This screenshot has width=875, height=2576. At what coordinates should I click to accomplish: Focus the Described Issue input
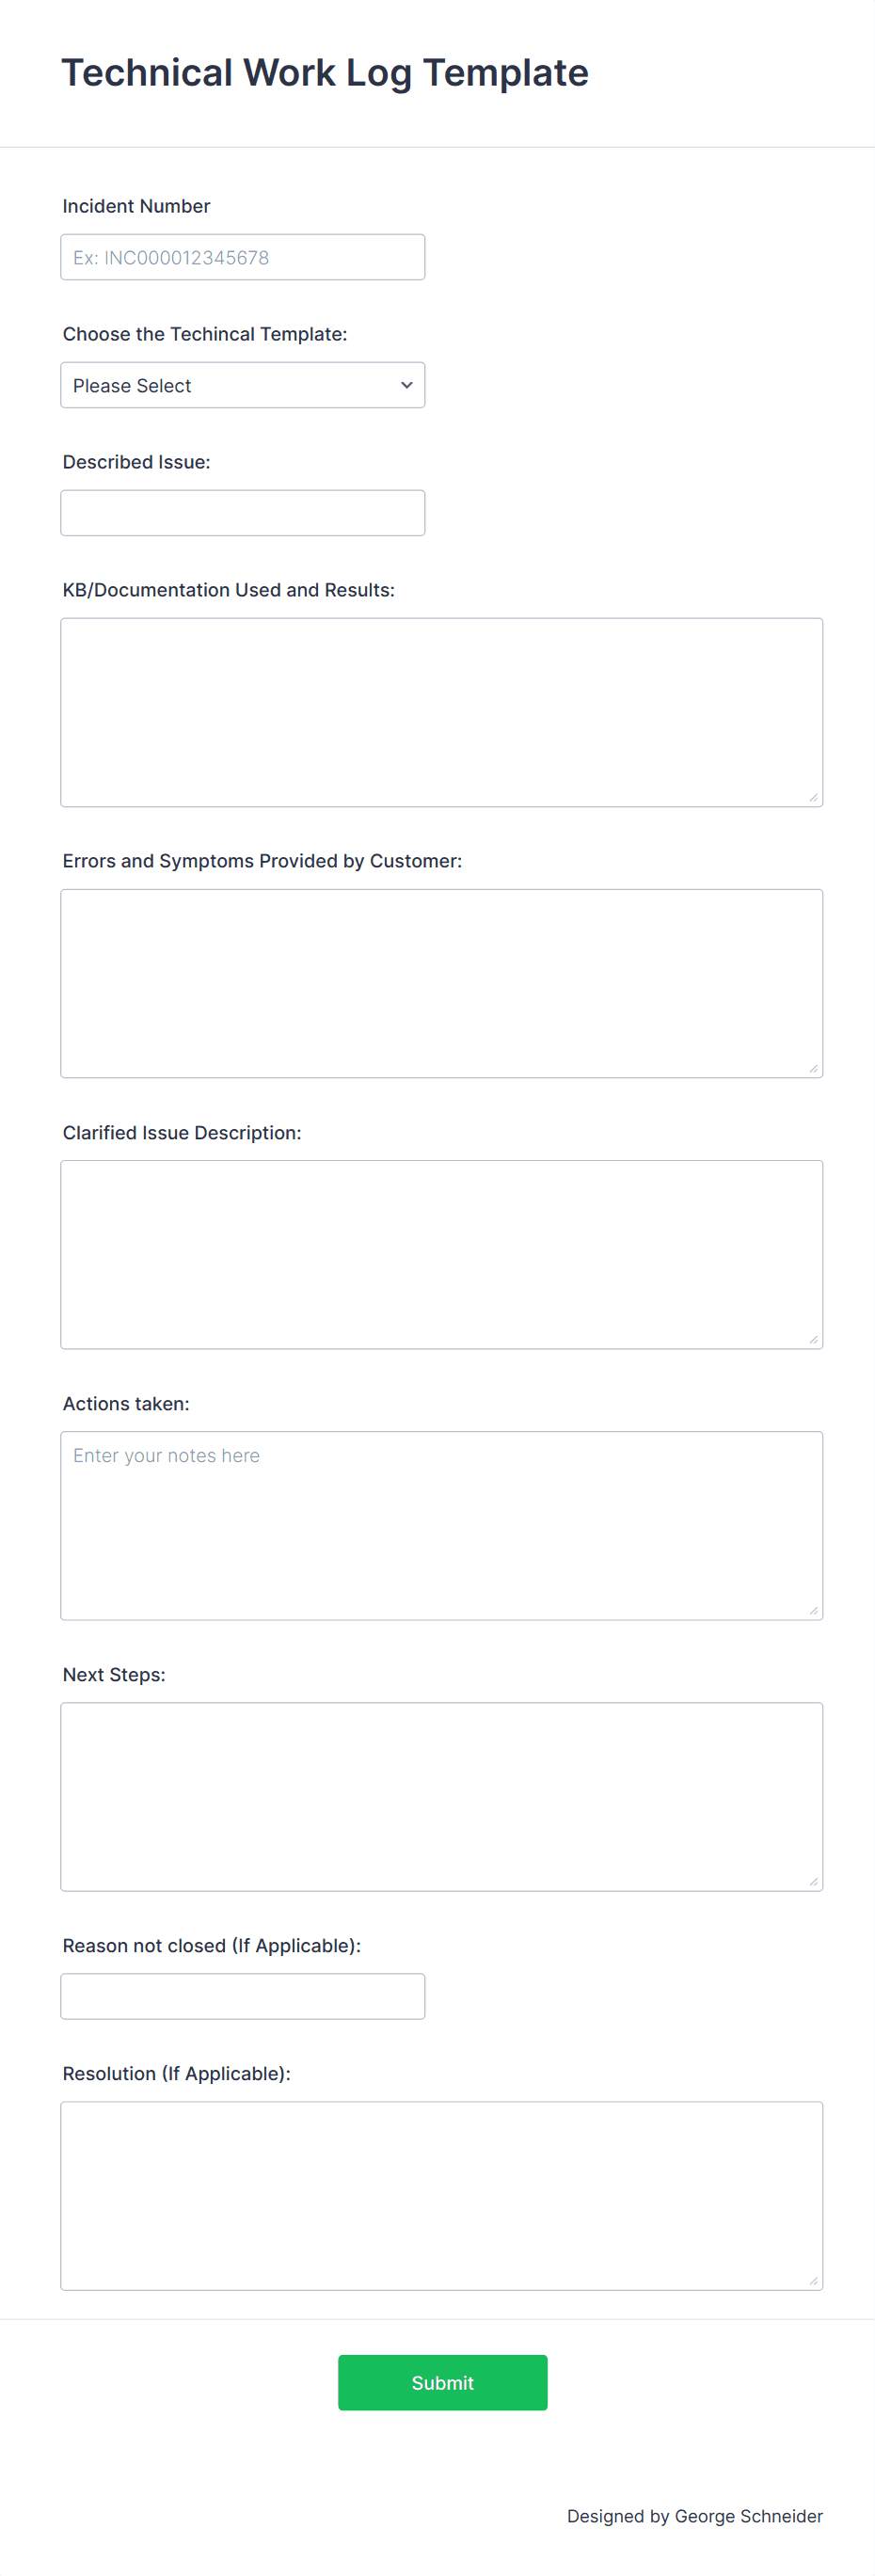[242, 512]
